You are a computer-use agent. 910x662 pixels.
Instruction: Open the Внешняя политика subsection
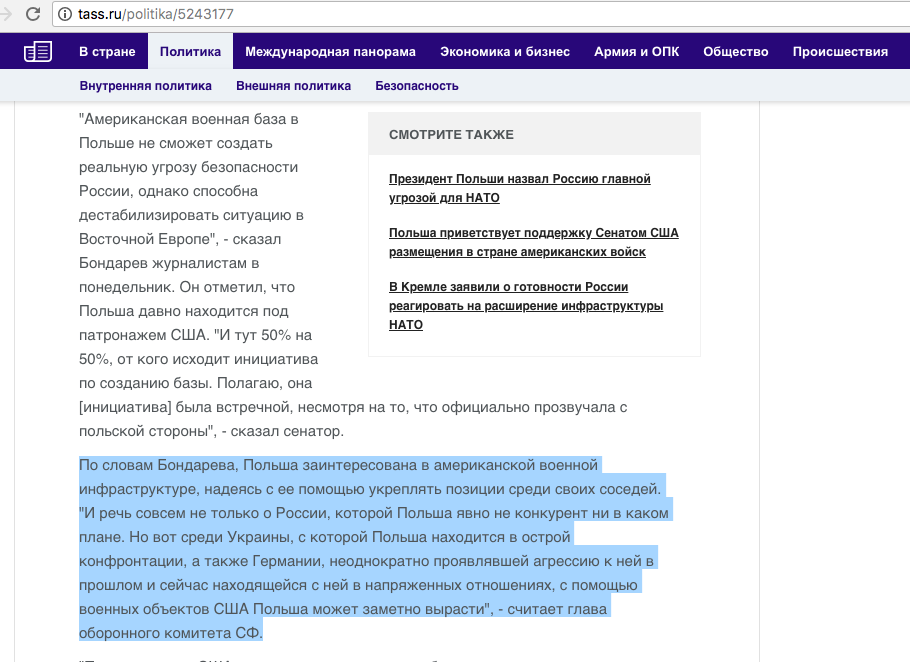pyautogui.click(x=291, y=86)
